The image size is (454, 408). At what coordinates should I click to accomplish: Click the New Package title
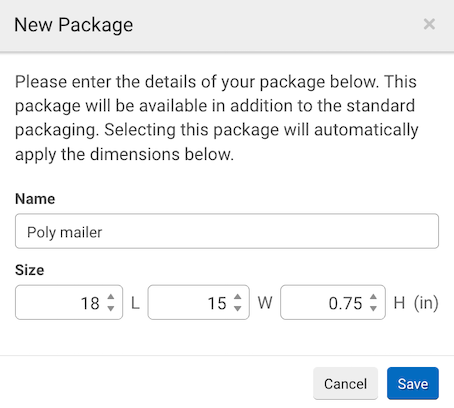(74, 25)
